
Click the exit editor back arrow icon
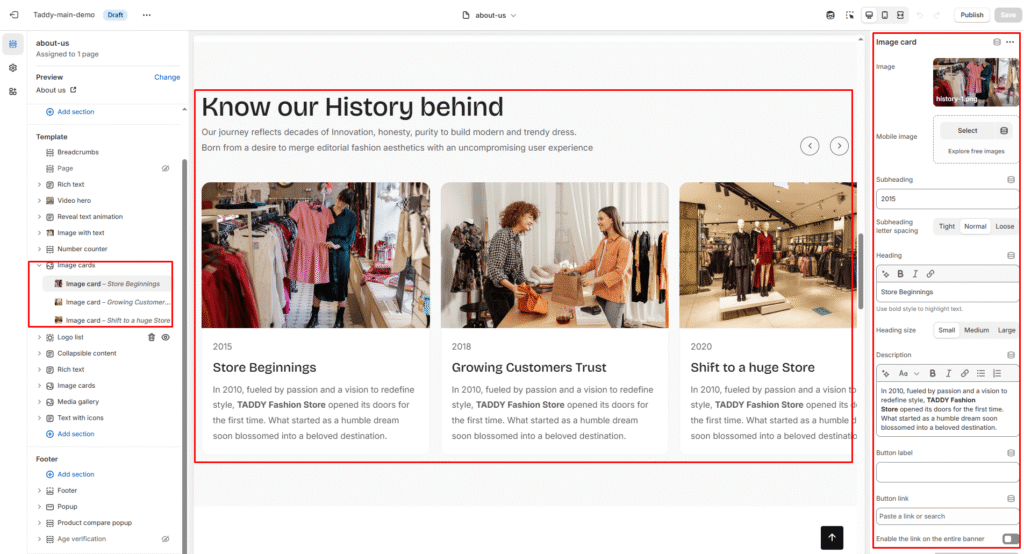[13, 15]
